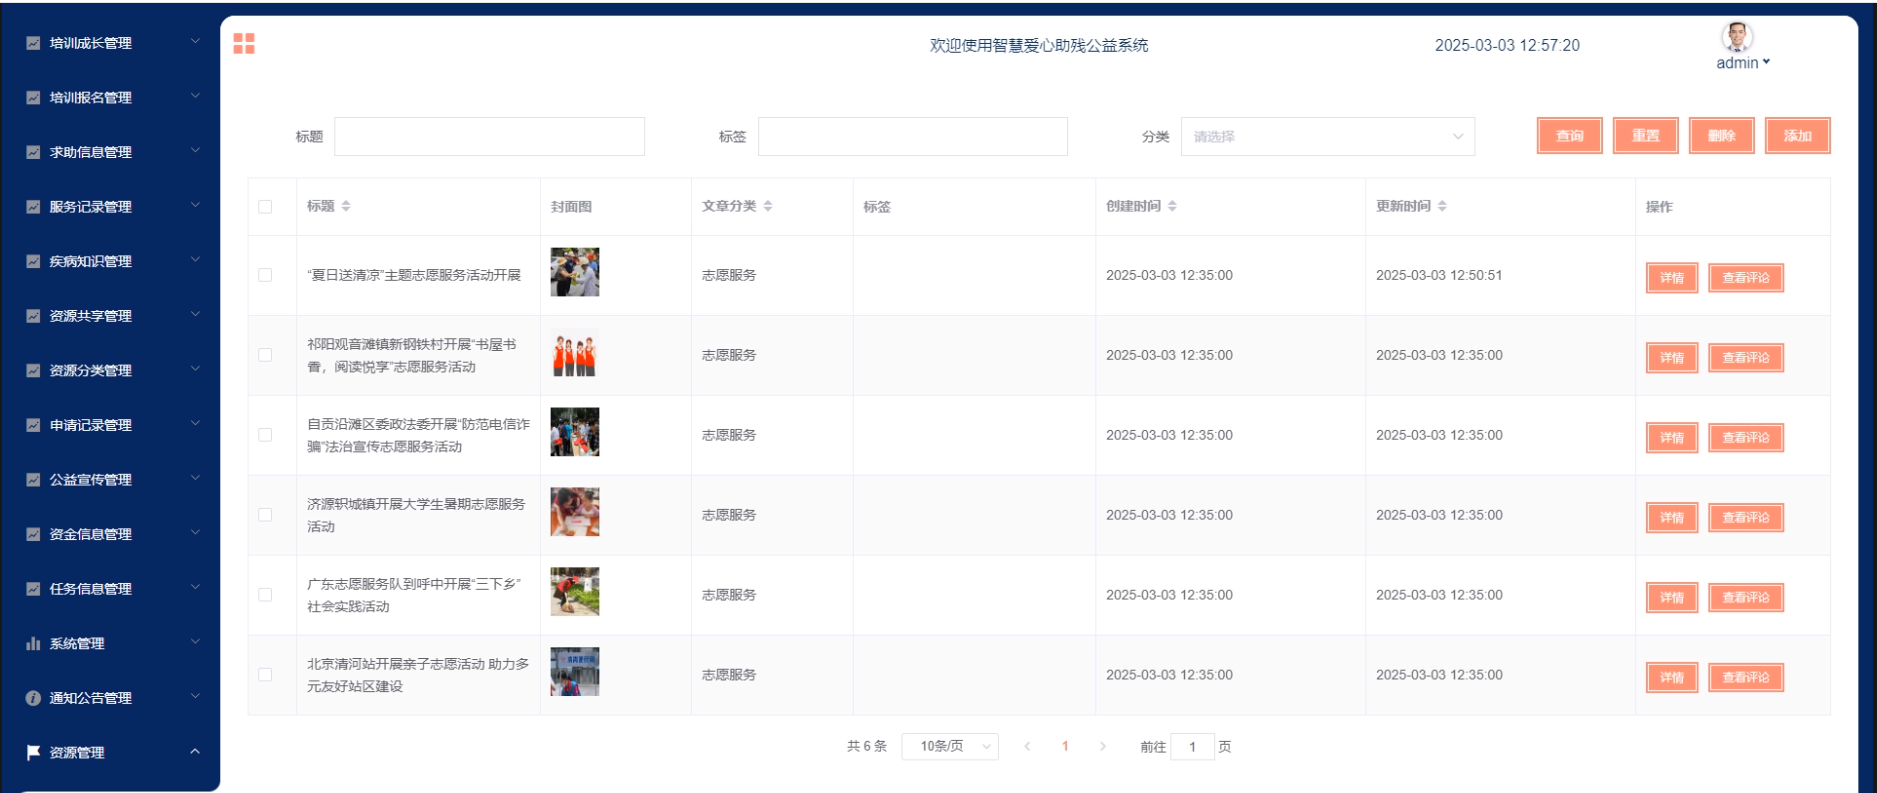Click cover thumbnail of 自贡沿滩区 article

575,432
